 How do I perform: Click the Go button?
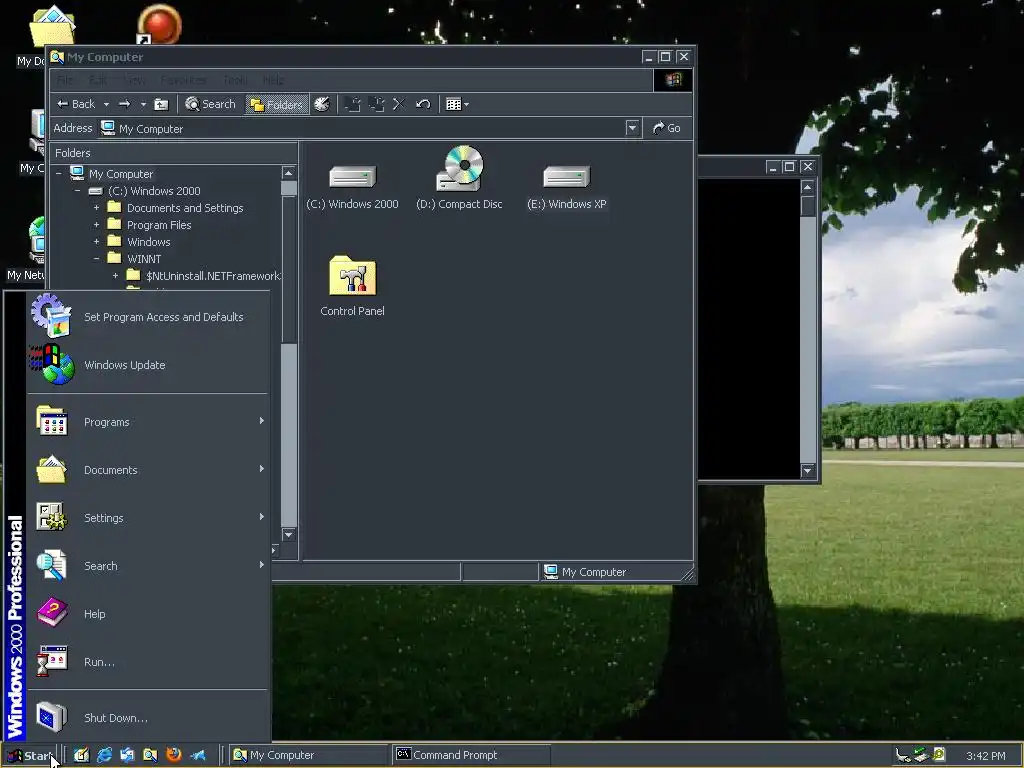coord(667,128)
